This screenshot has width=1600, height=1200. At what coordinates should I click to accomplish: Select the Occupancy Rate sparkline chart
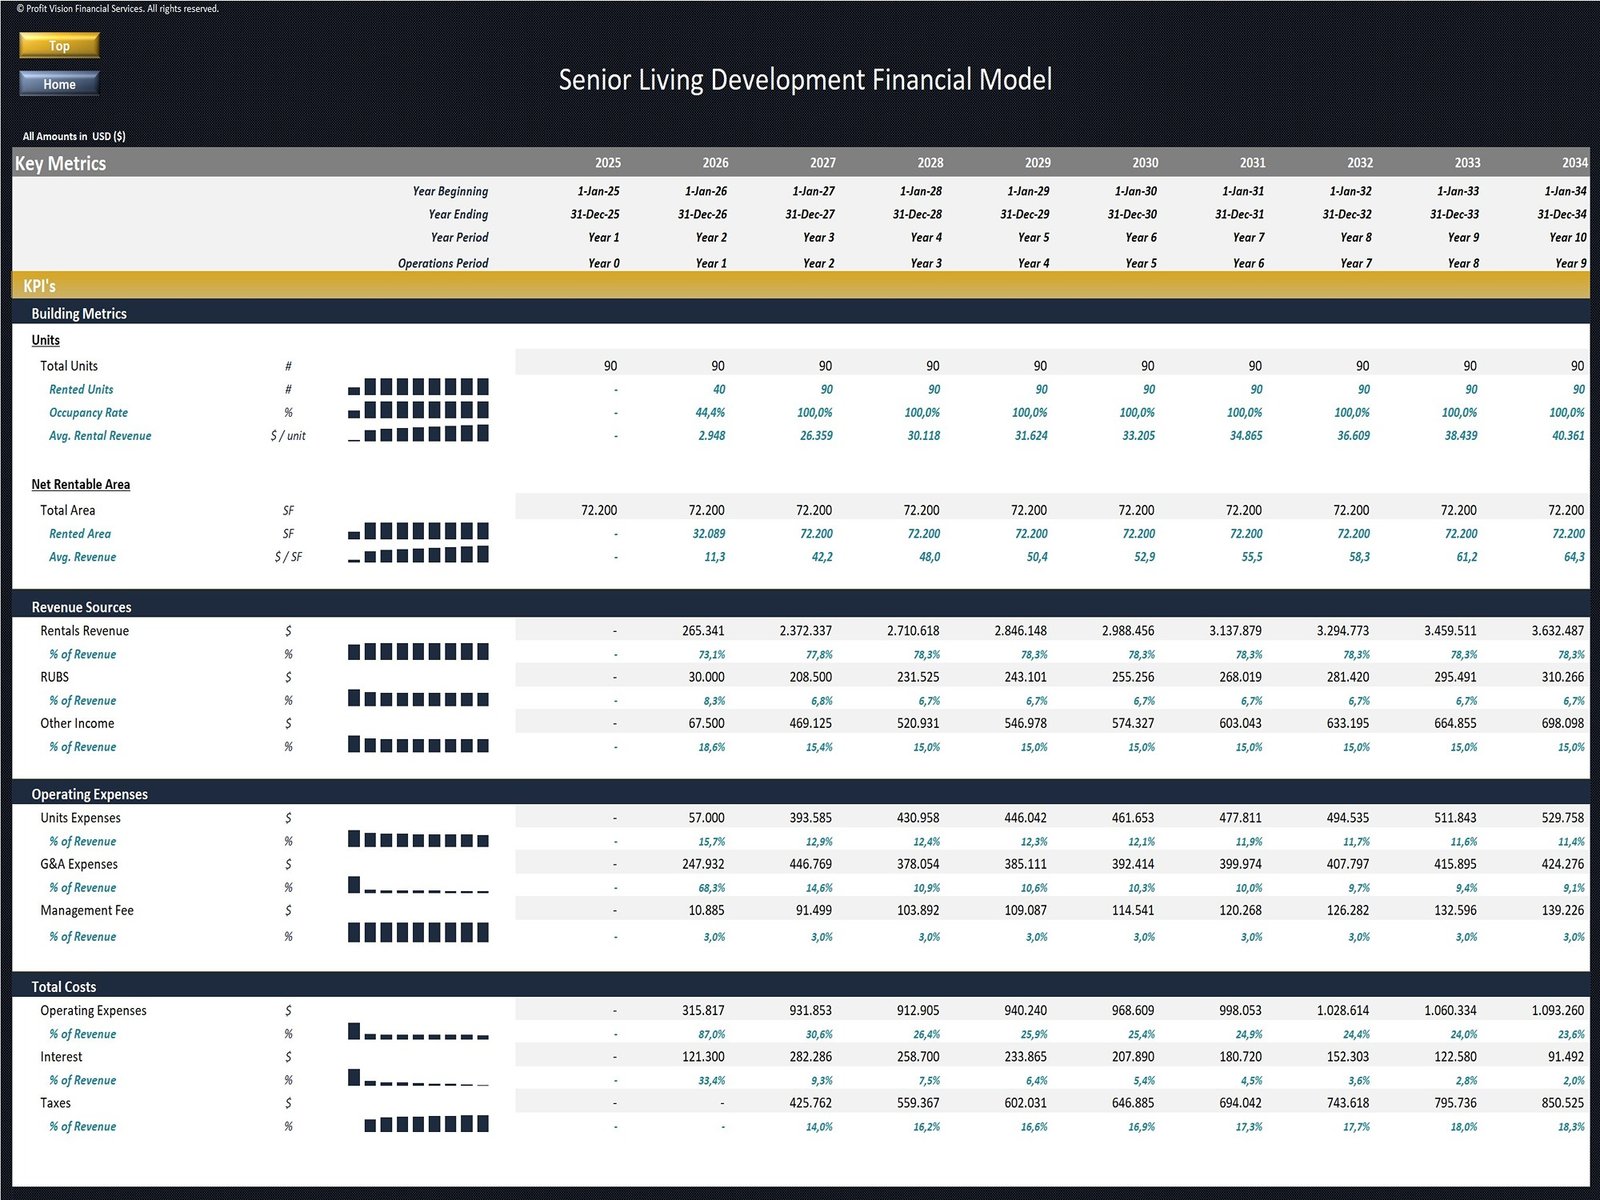tap(418, 411)
